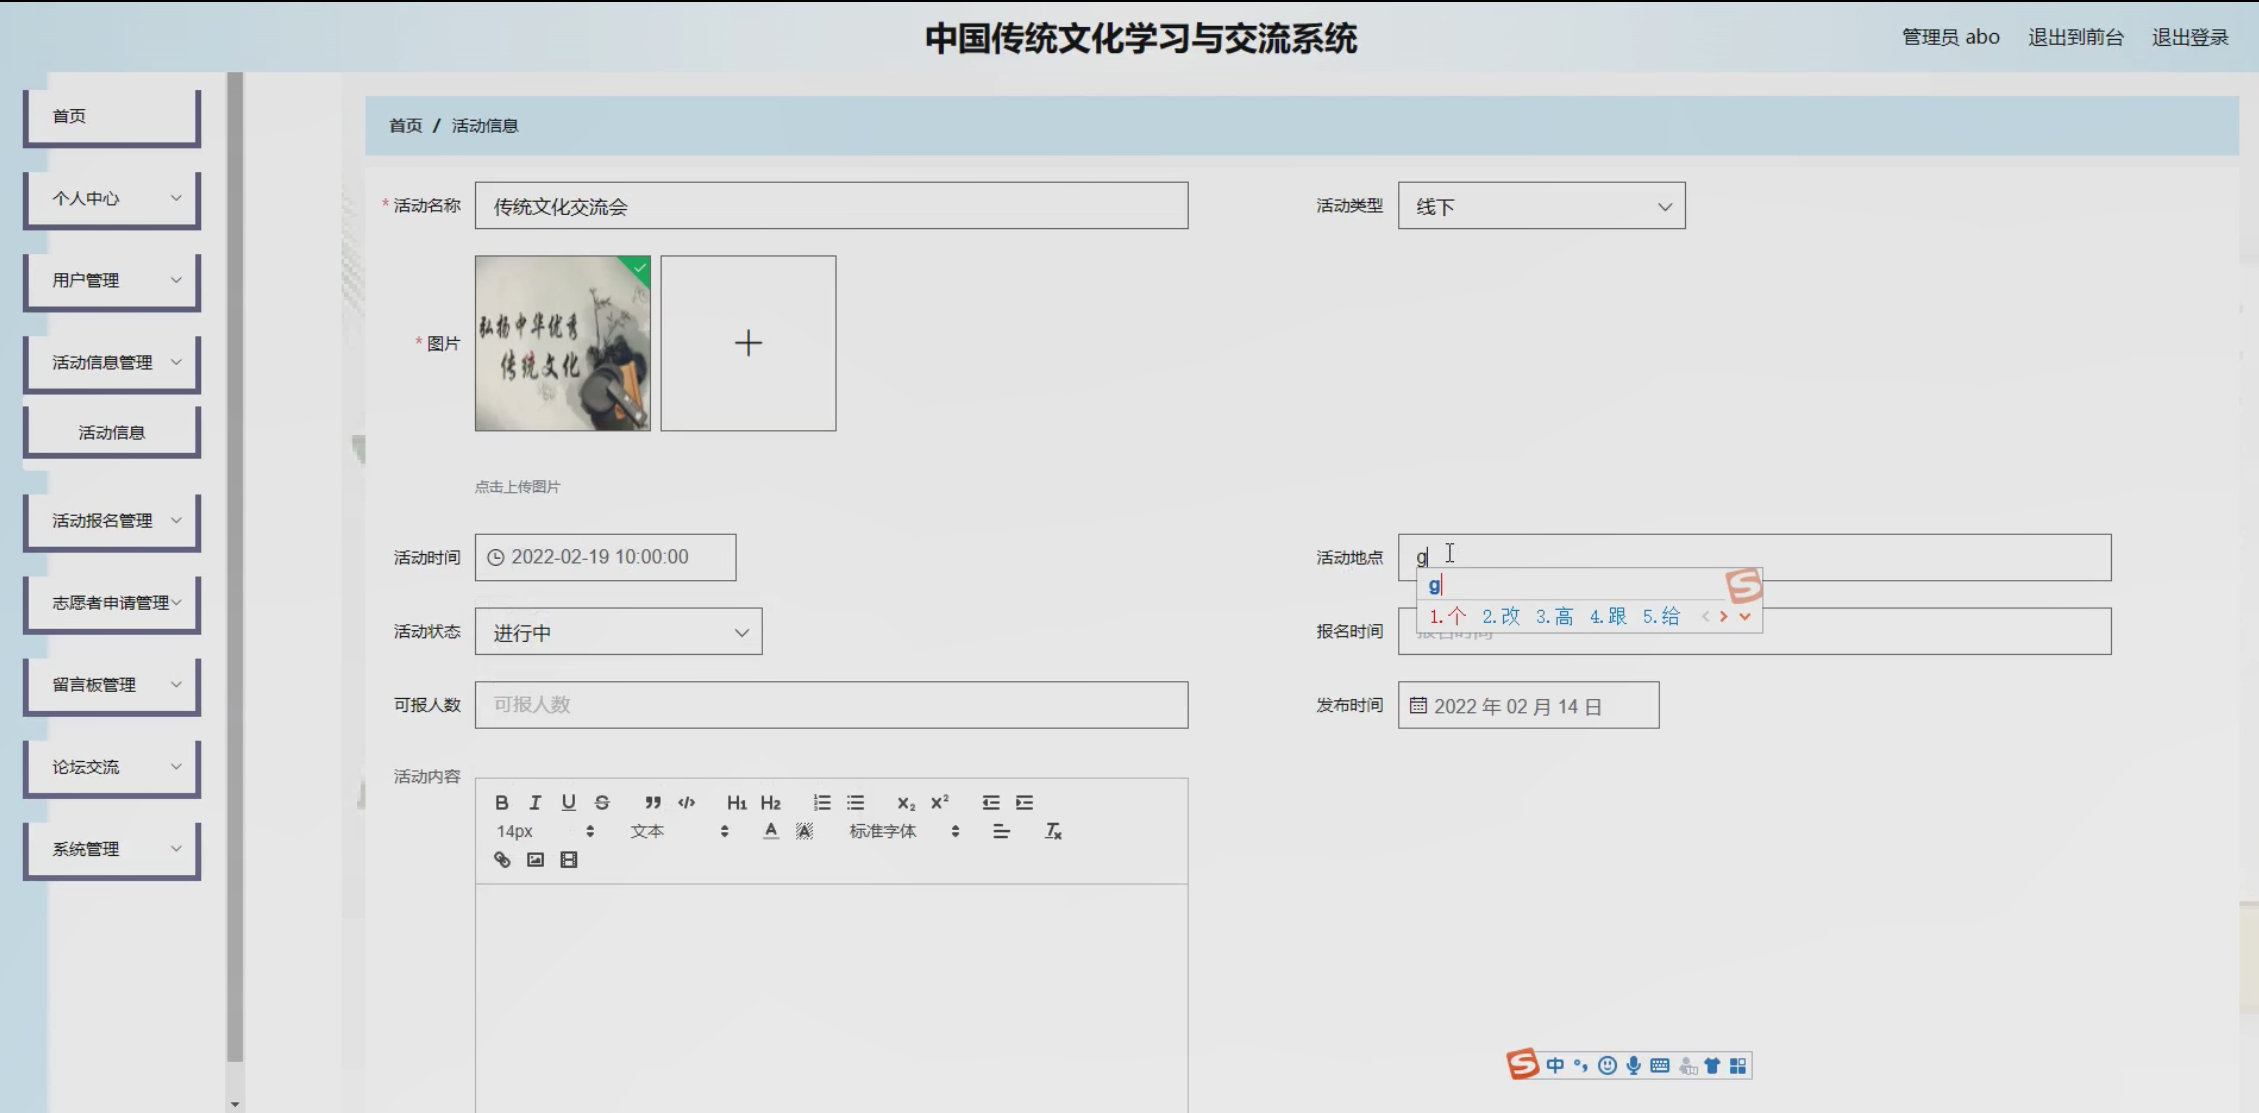Click the 退出登录 link

(2189, 38)
